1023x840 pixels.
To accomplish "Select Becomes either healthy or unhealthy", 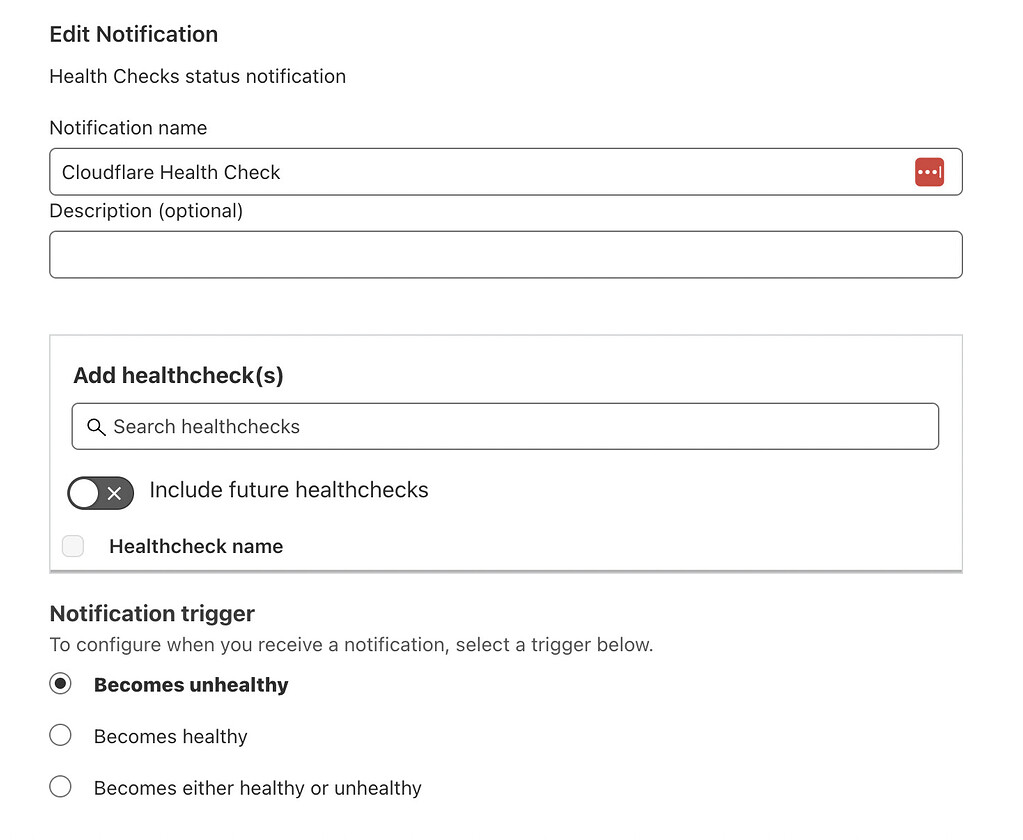I will (60, 786).
